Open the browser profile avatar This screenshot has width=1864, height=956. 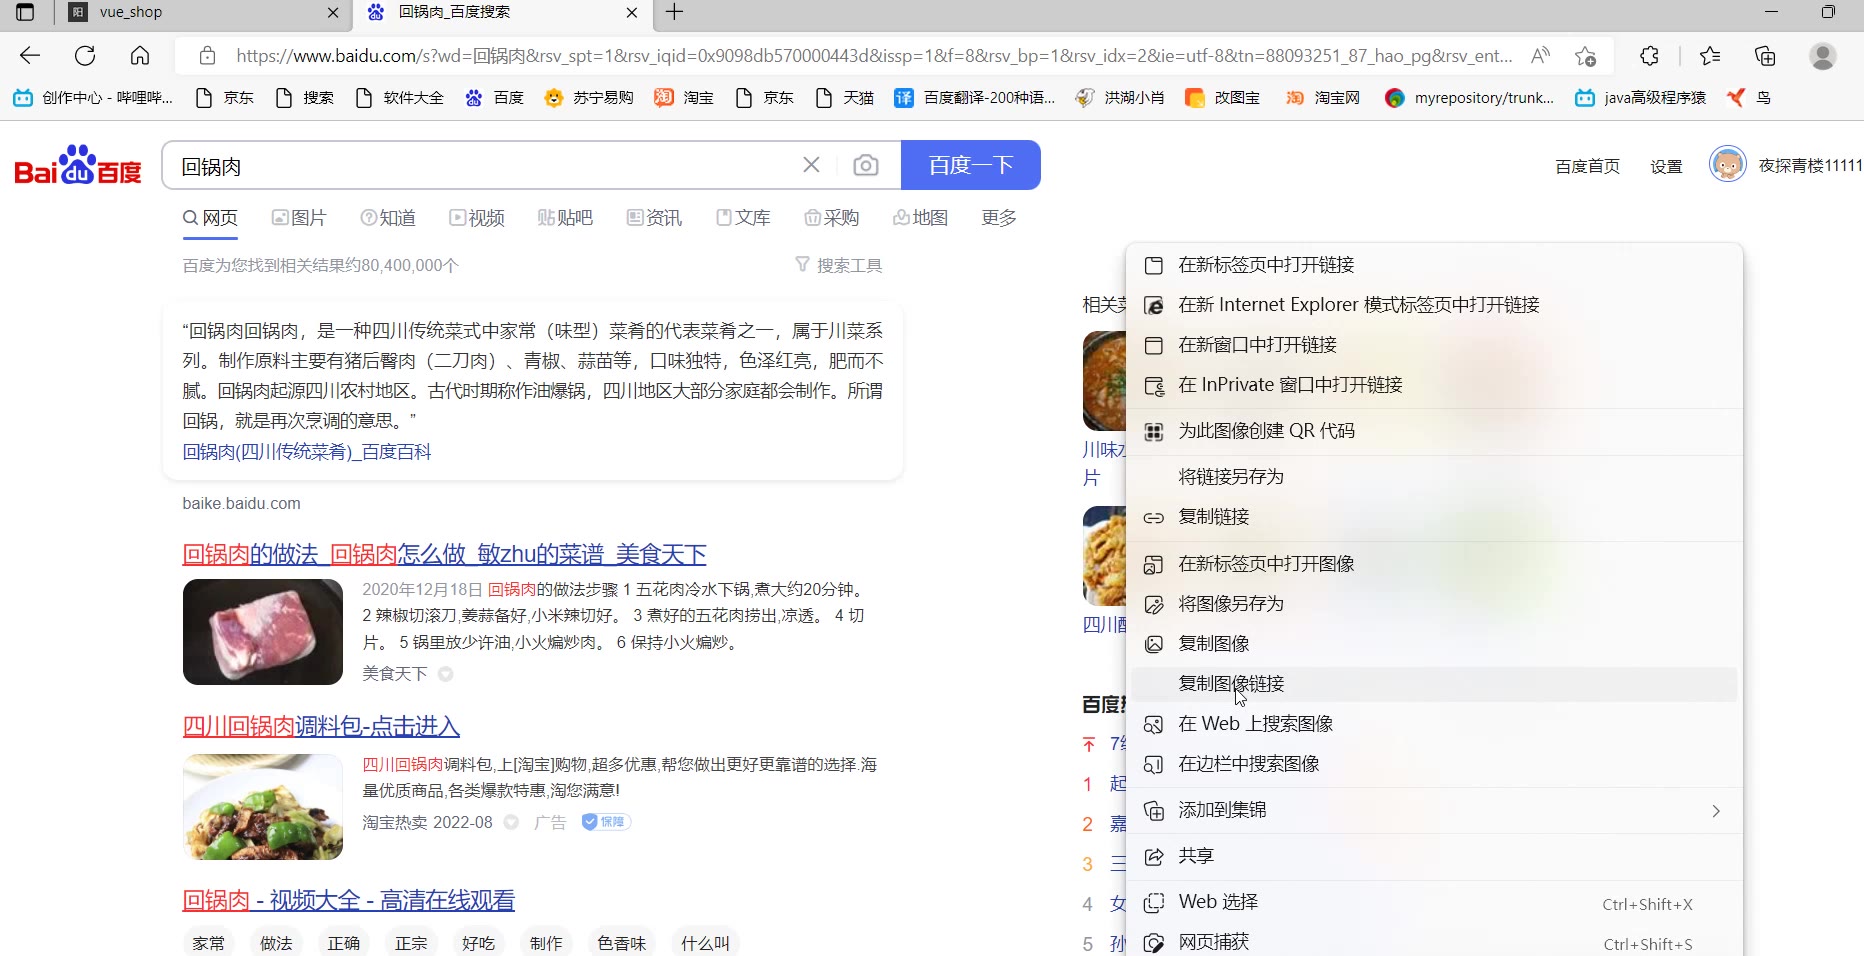[x=1823, y=56]
